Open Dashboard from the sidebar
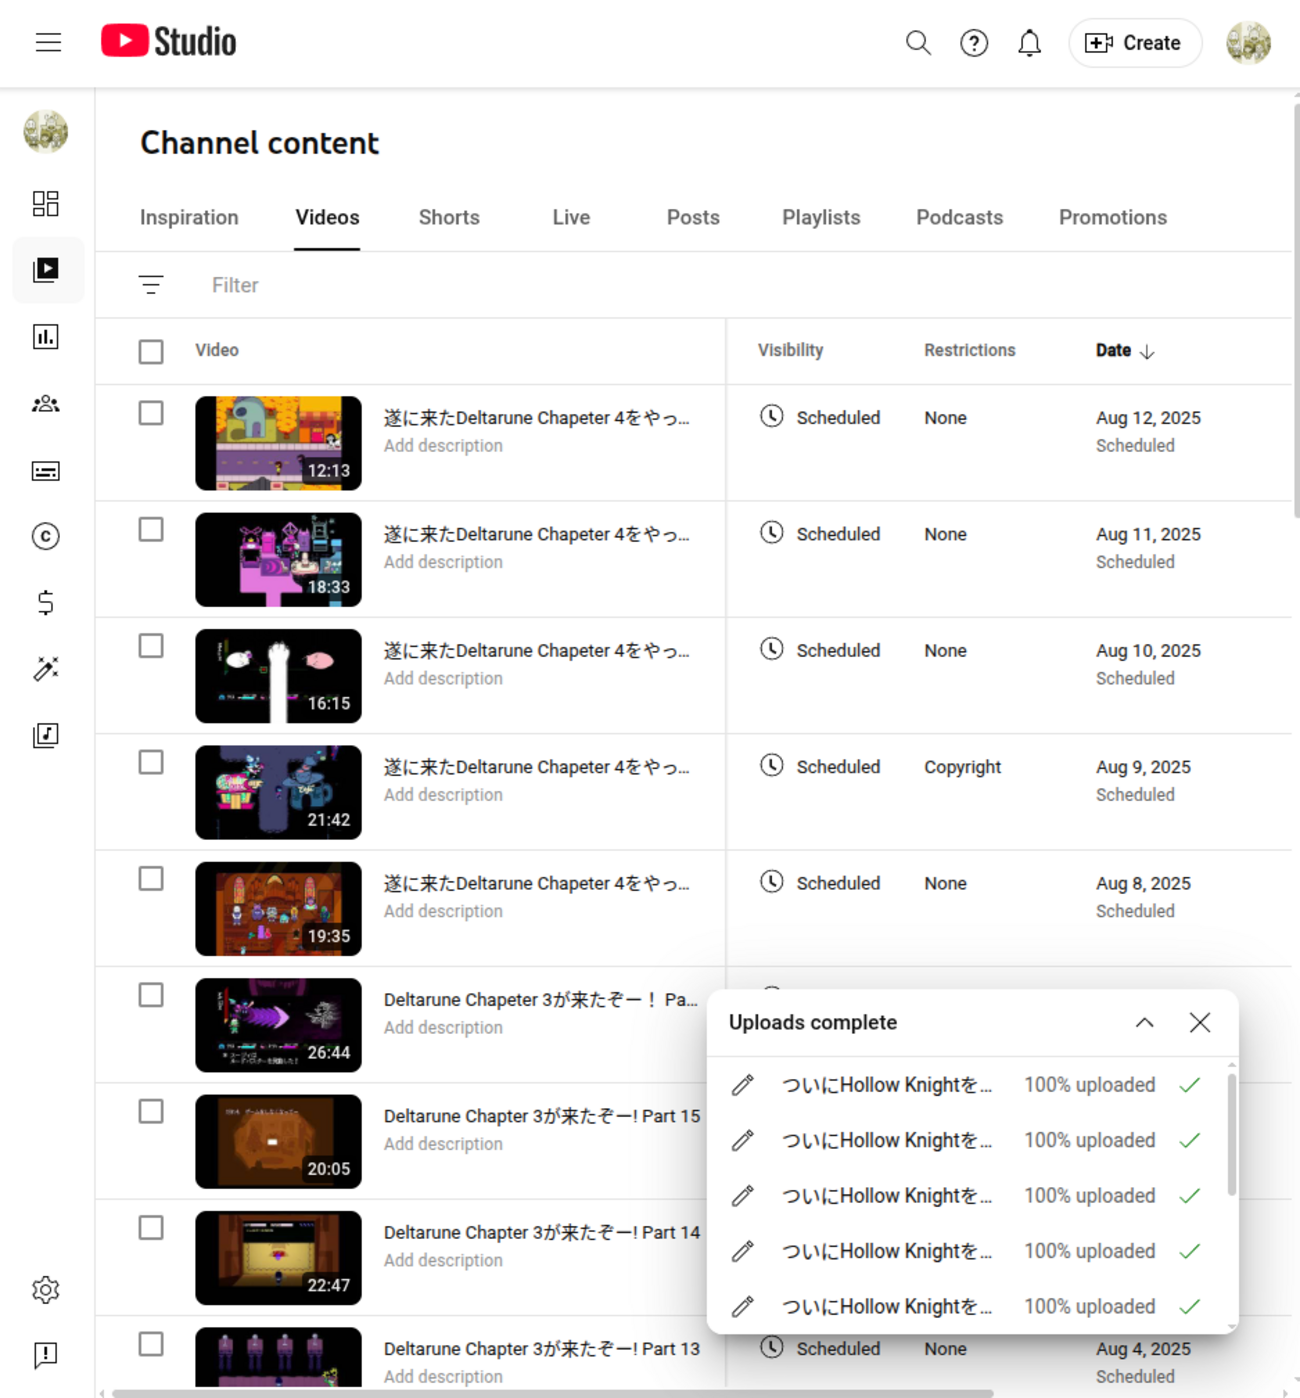 click(46, 204)
